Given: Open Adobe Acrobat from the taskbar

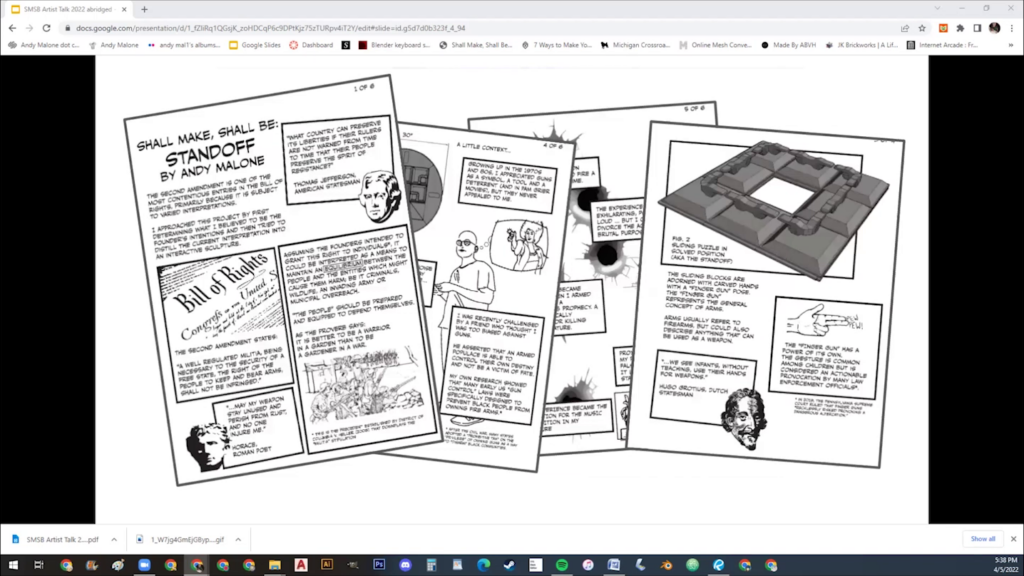Looking at the screenshot, I should (x=301, y=565).
